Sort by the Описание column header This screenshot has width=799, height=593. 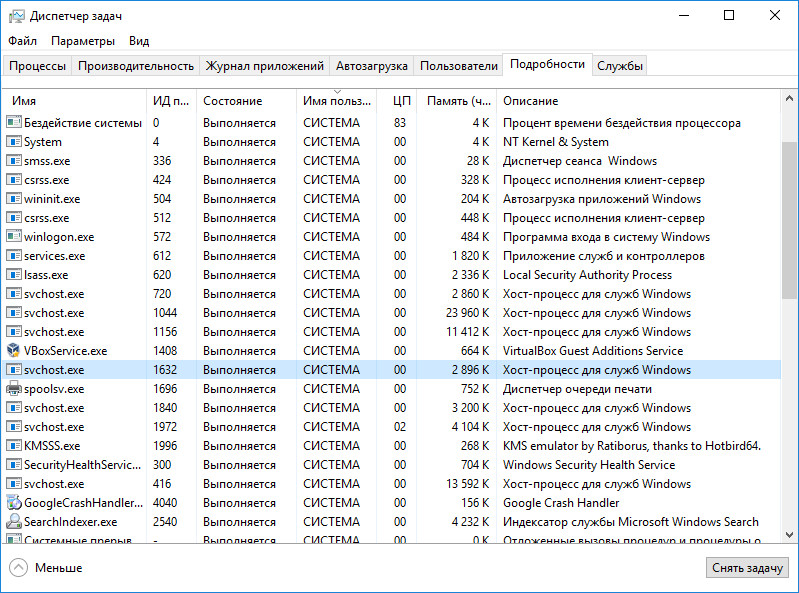[x=638, y=101]
